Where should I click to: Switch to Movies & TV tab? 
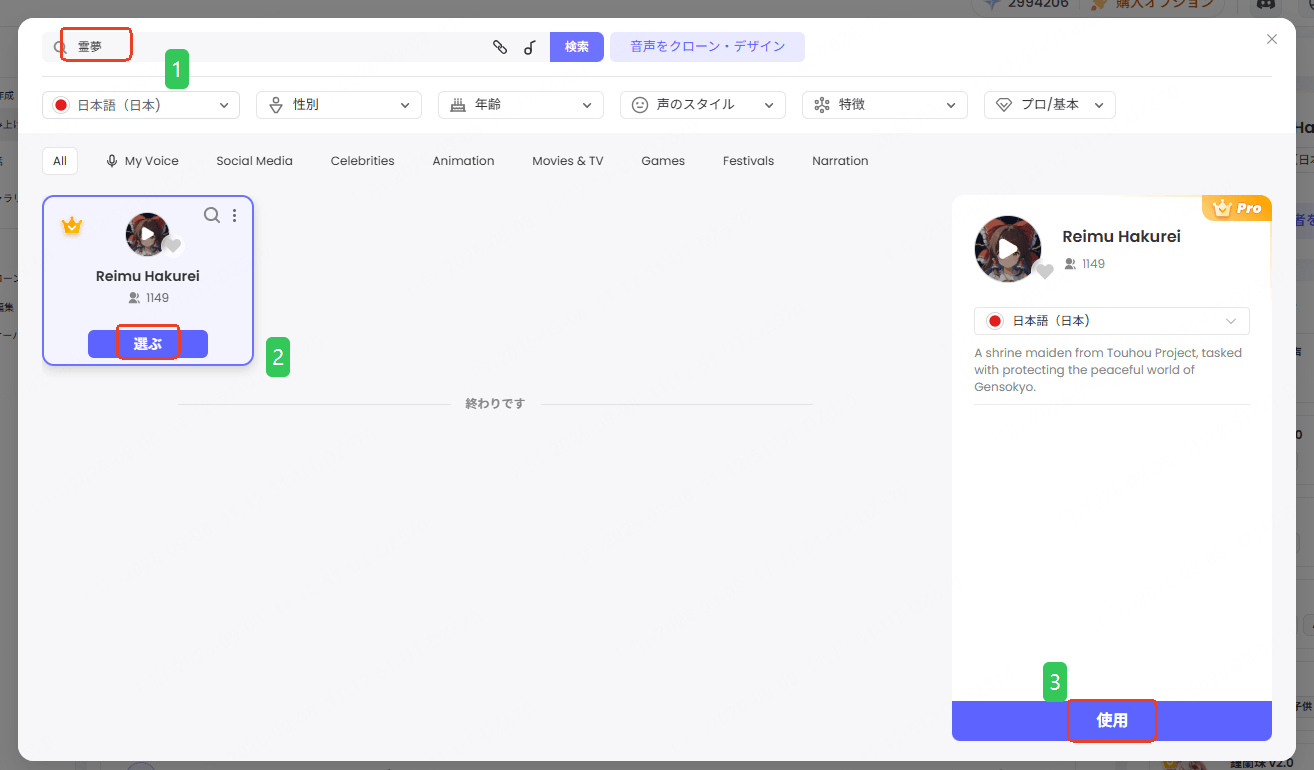point(568,161)
